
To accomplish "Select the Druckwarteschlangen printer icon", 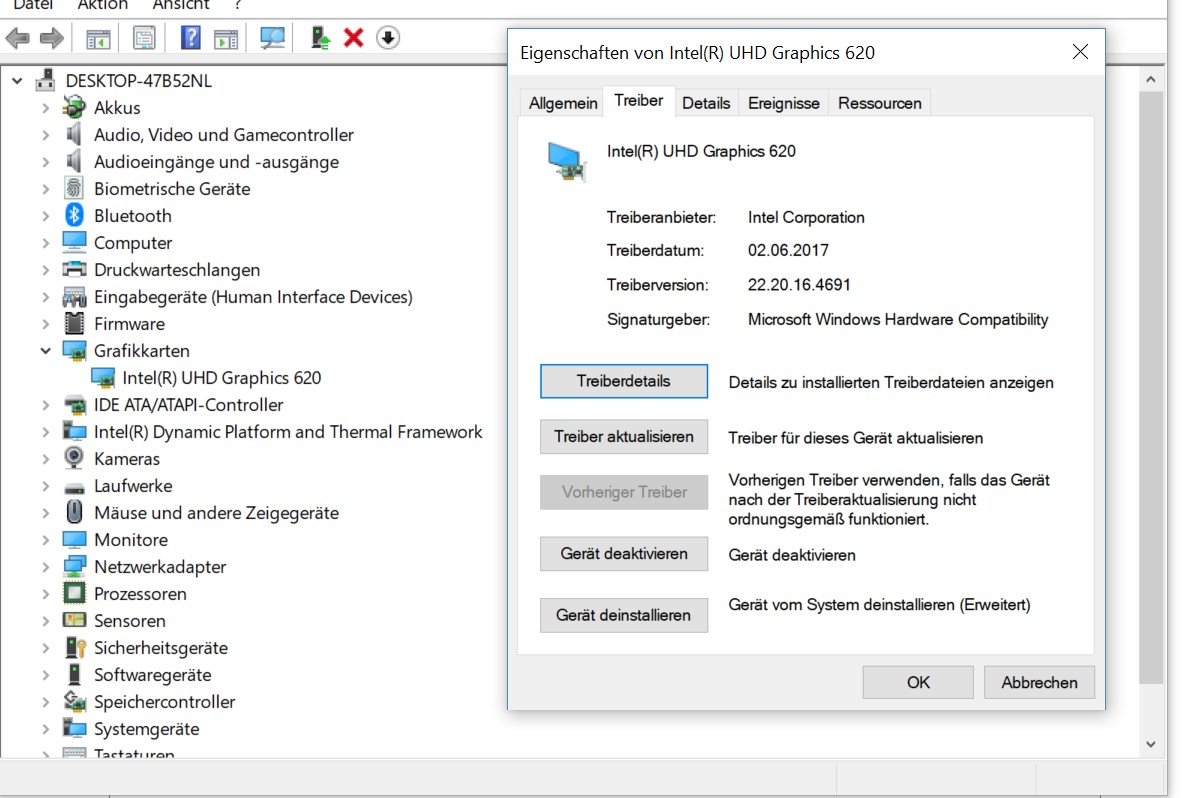I will click(x=74, y=269).
